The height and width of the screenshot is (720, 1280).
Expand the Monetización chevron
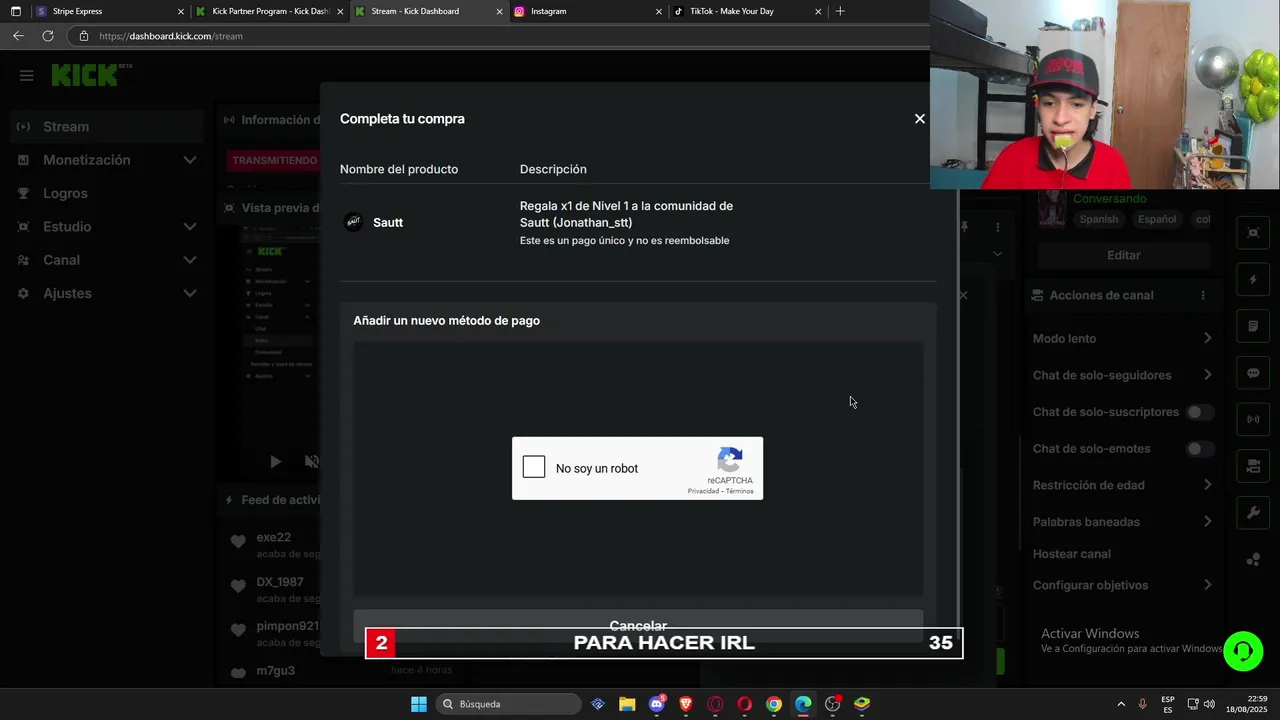point(190,160)
